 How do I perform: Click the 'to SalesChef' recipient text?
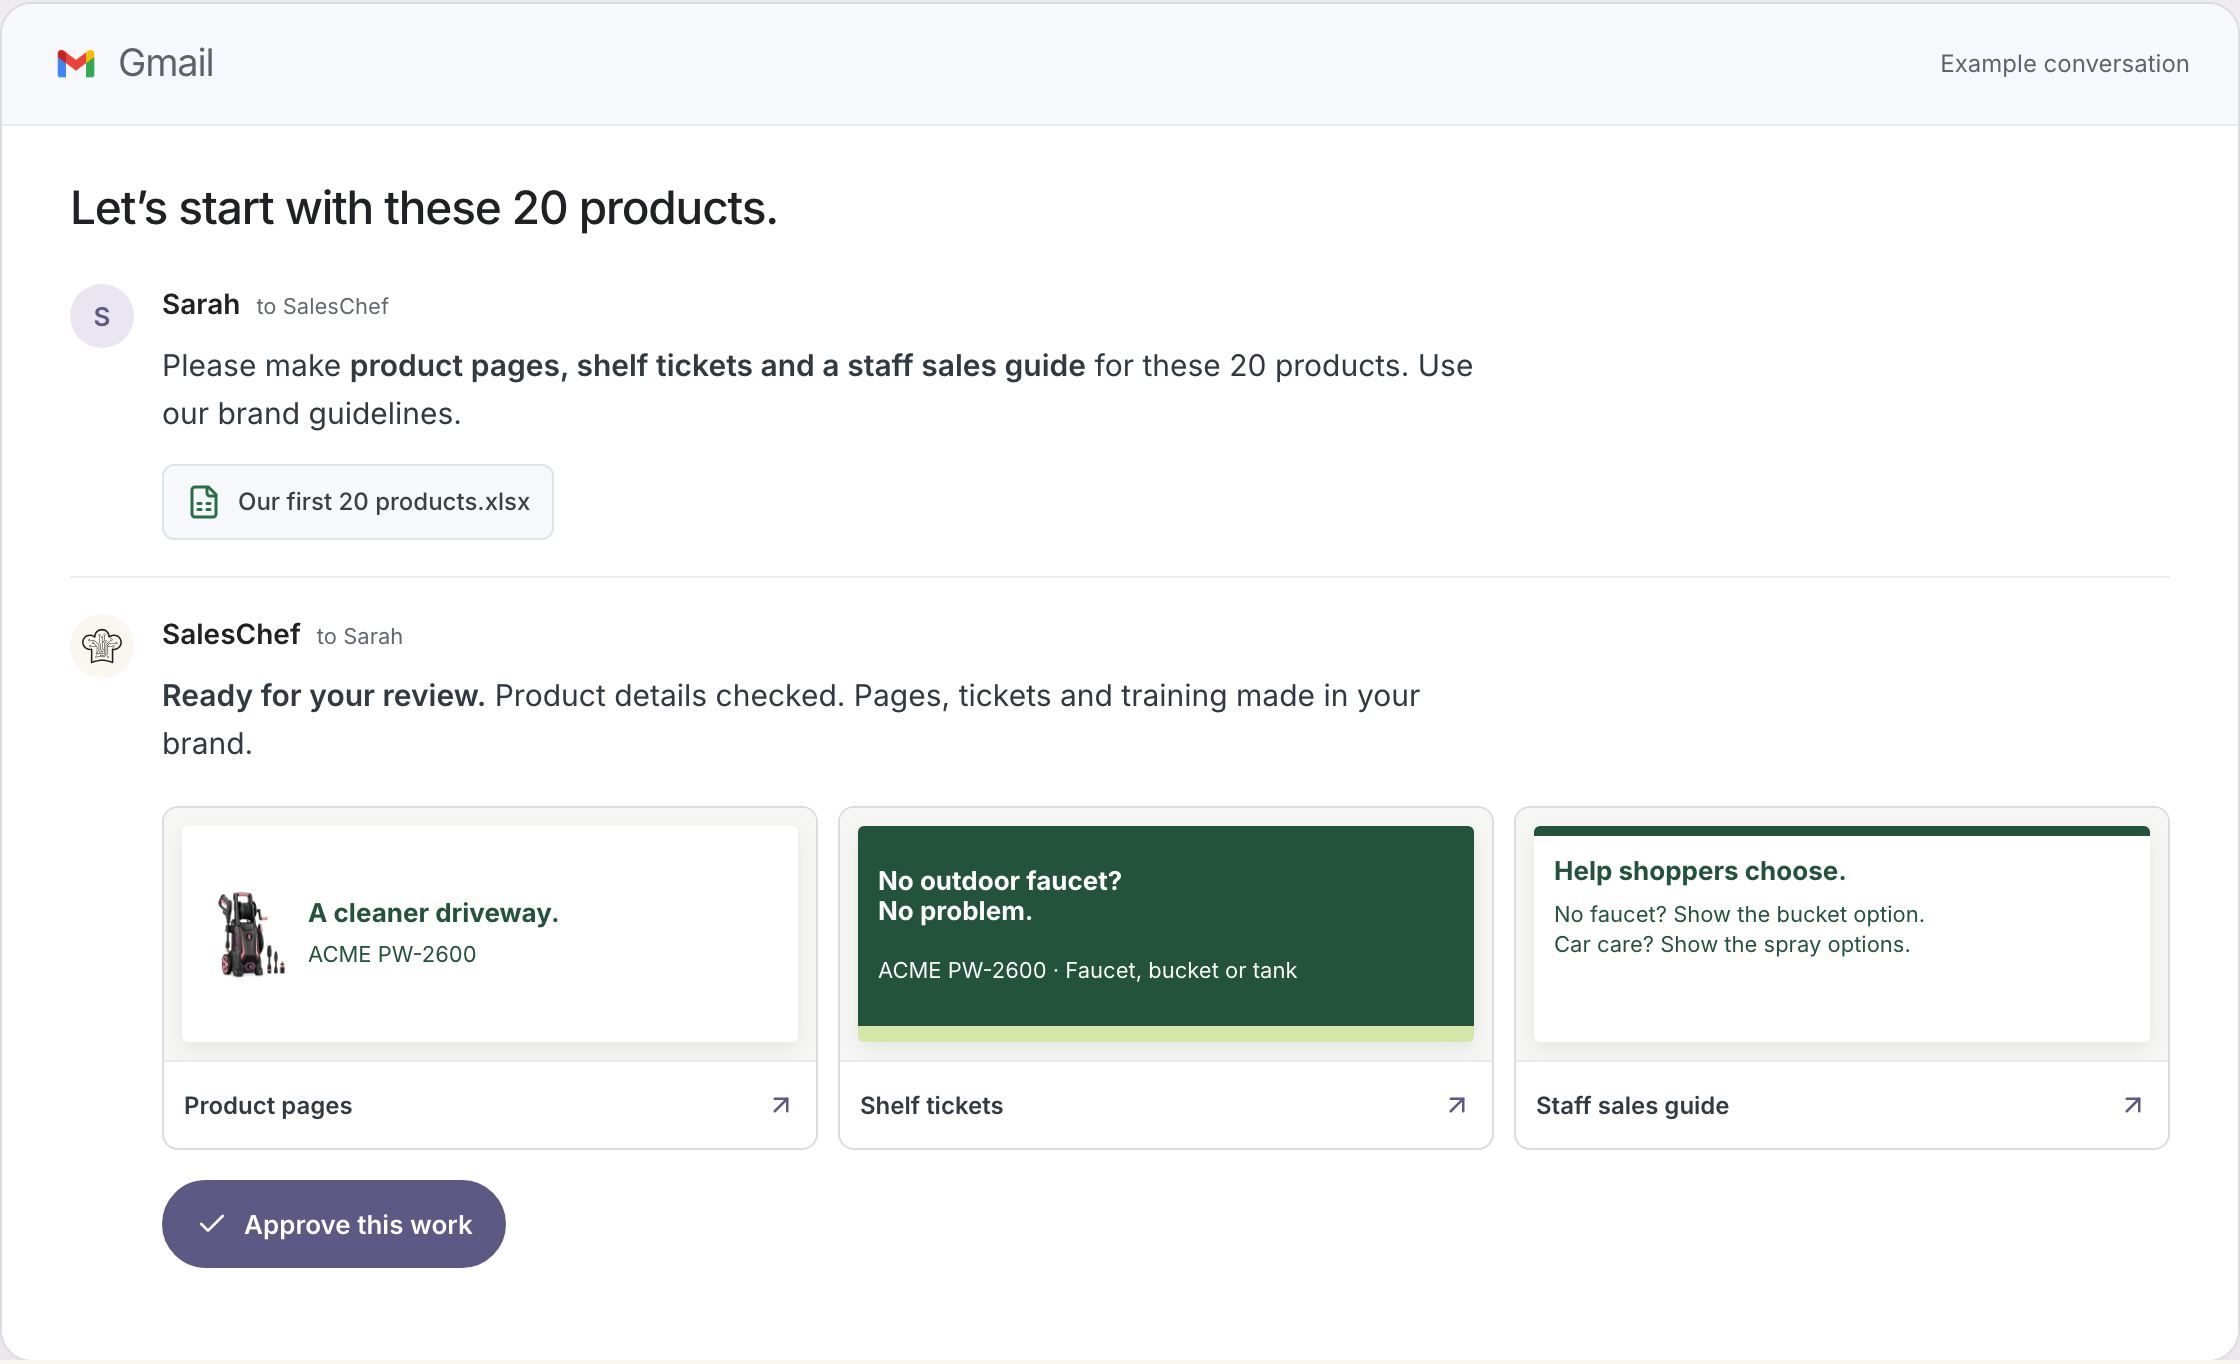coord(322,306)
